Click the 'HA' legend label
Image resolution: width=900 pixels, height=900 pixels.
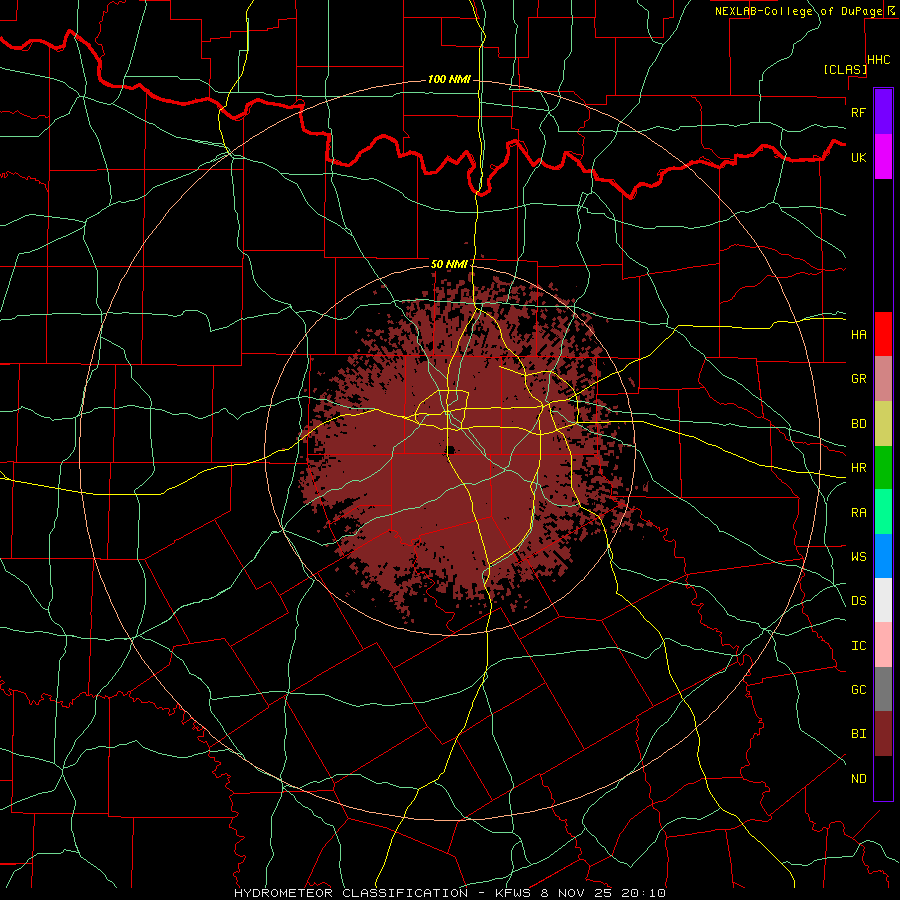859,334
